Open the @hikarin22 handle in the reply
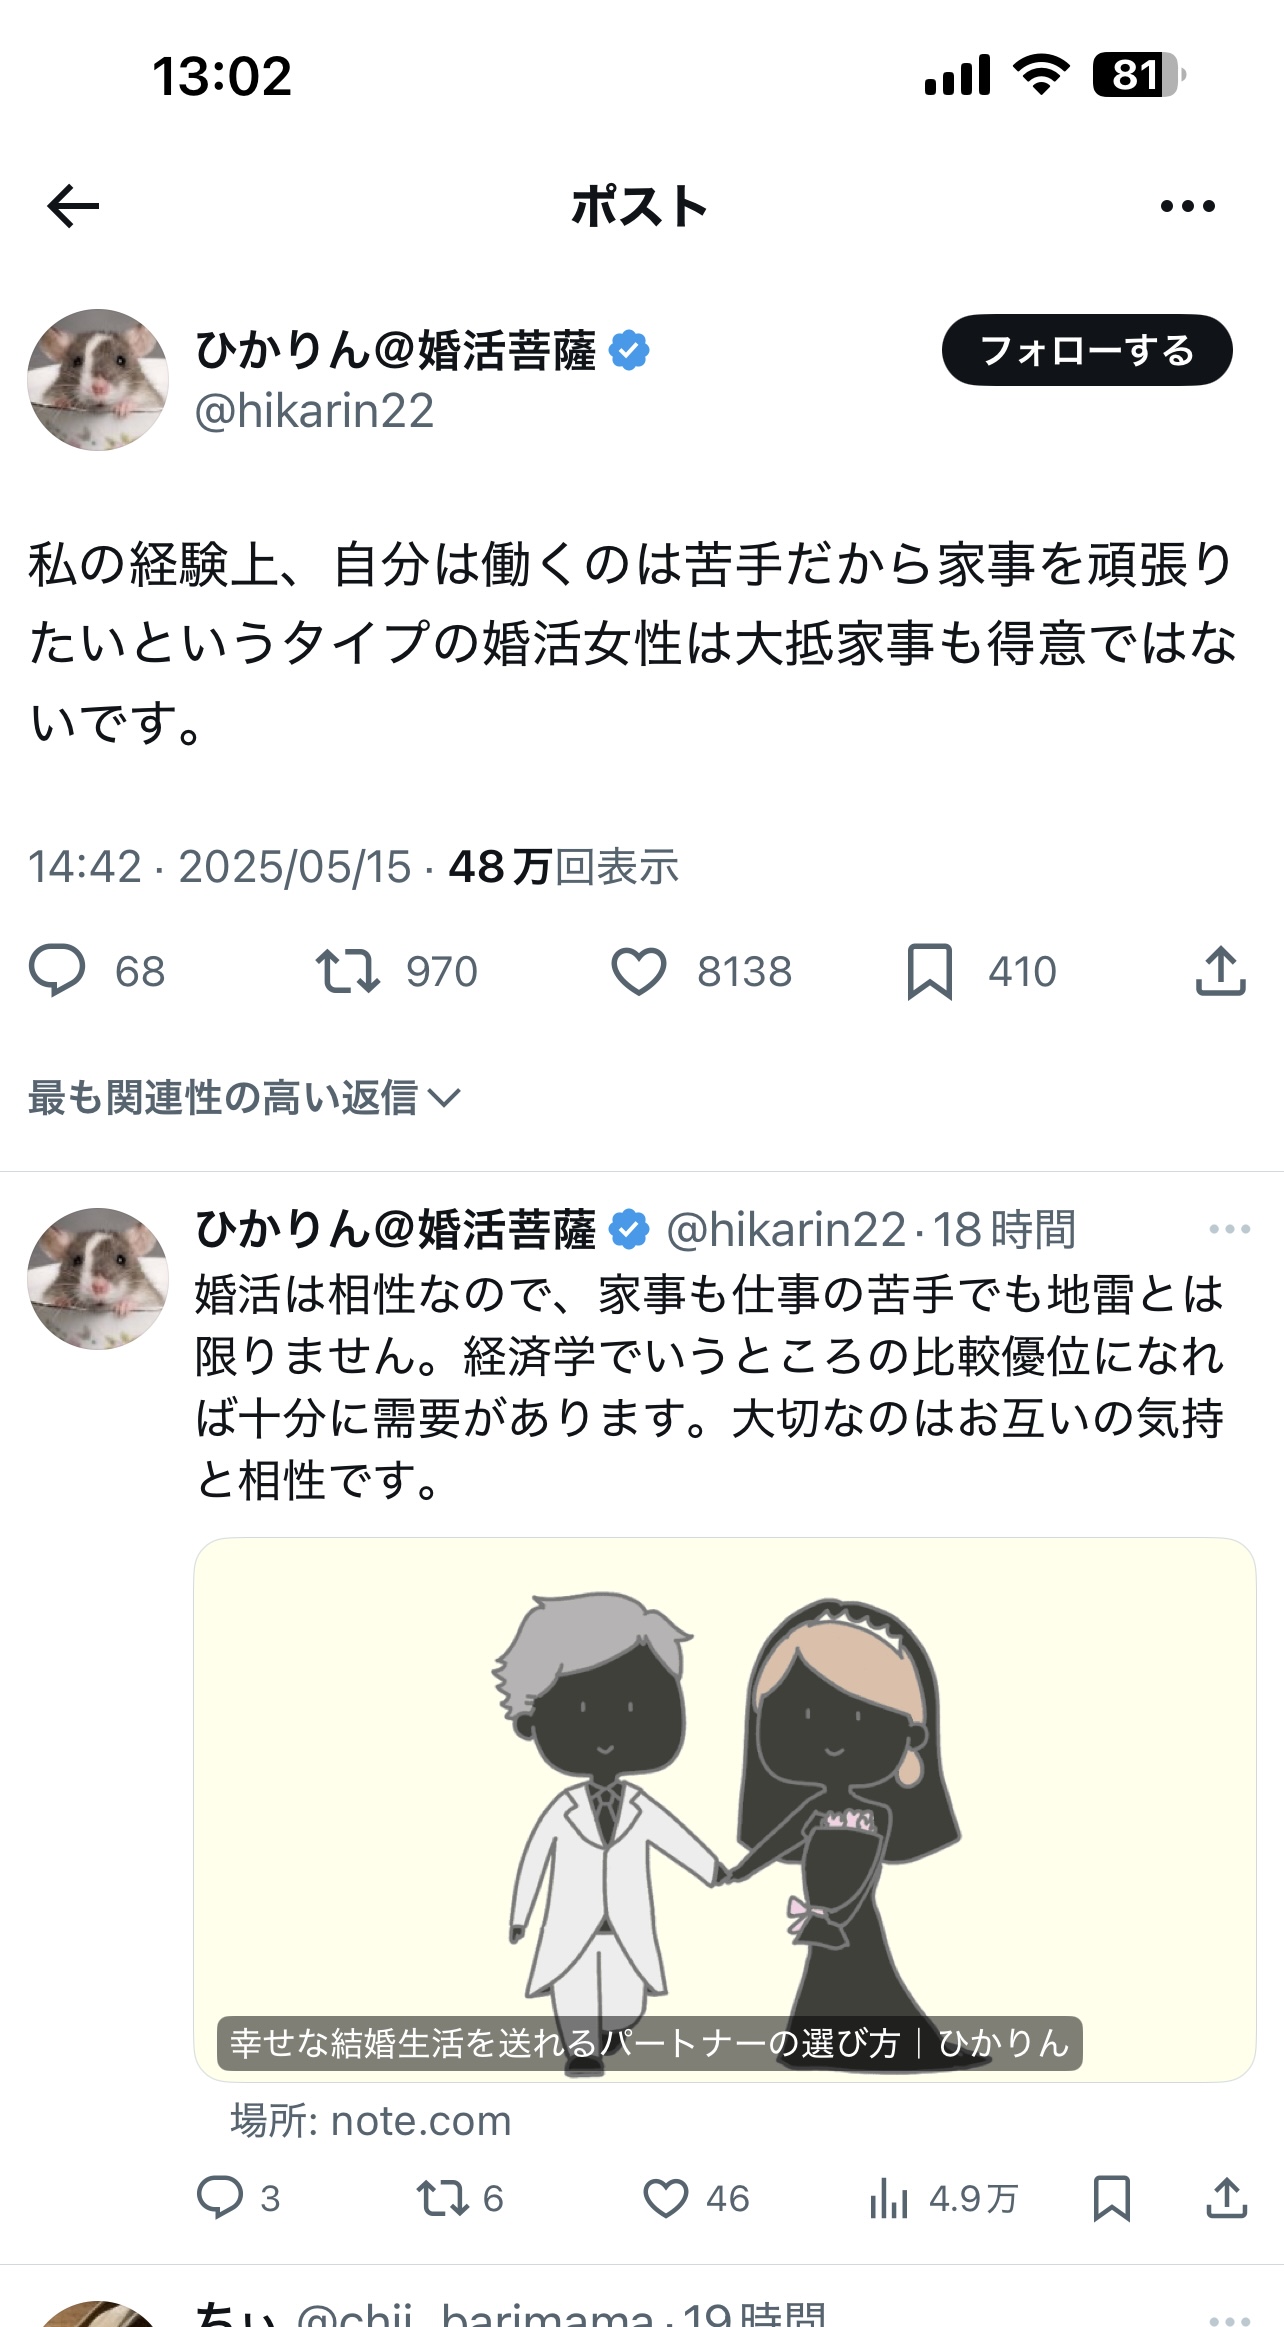 786,1229
